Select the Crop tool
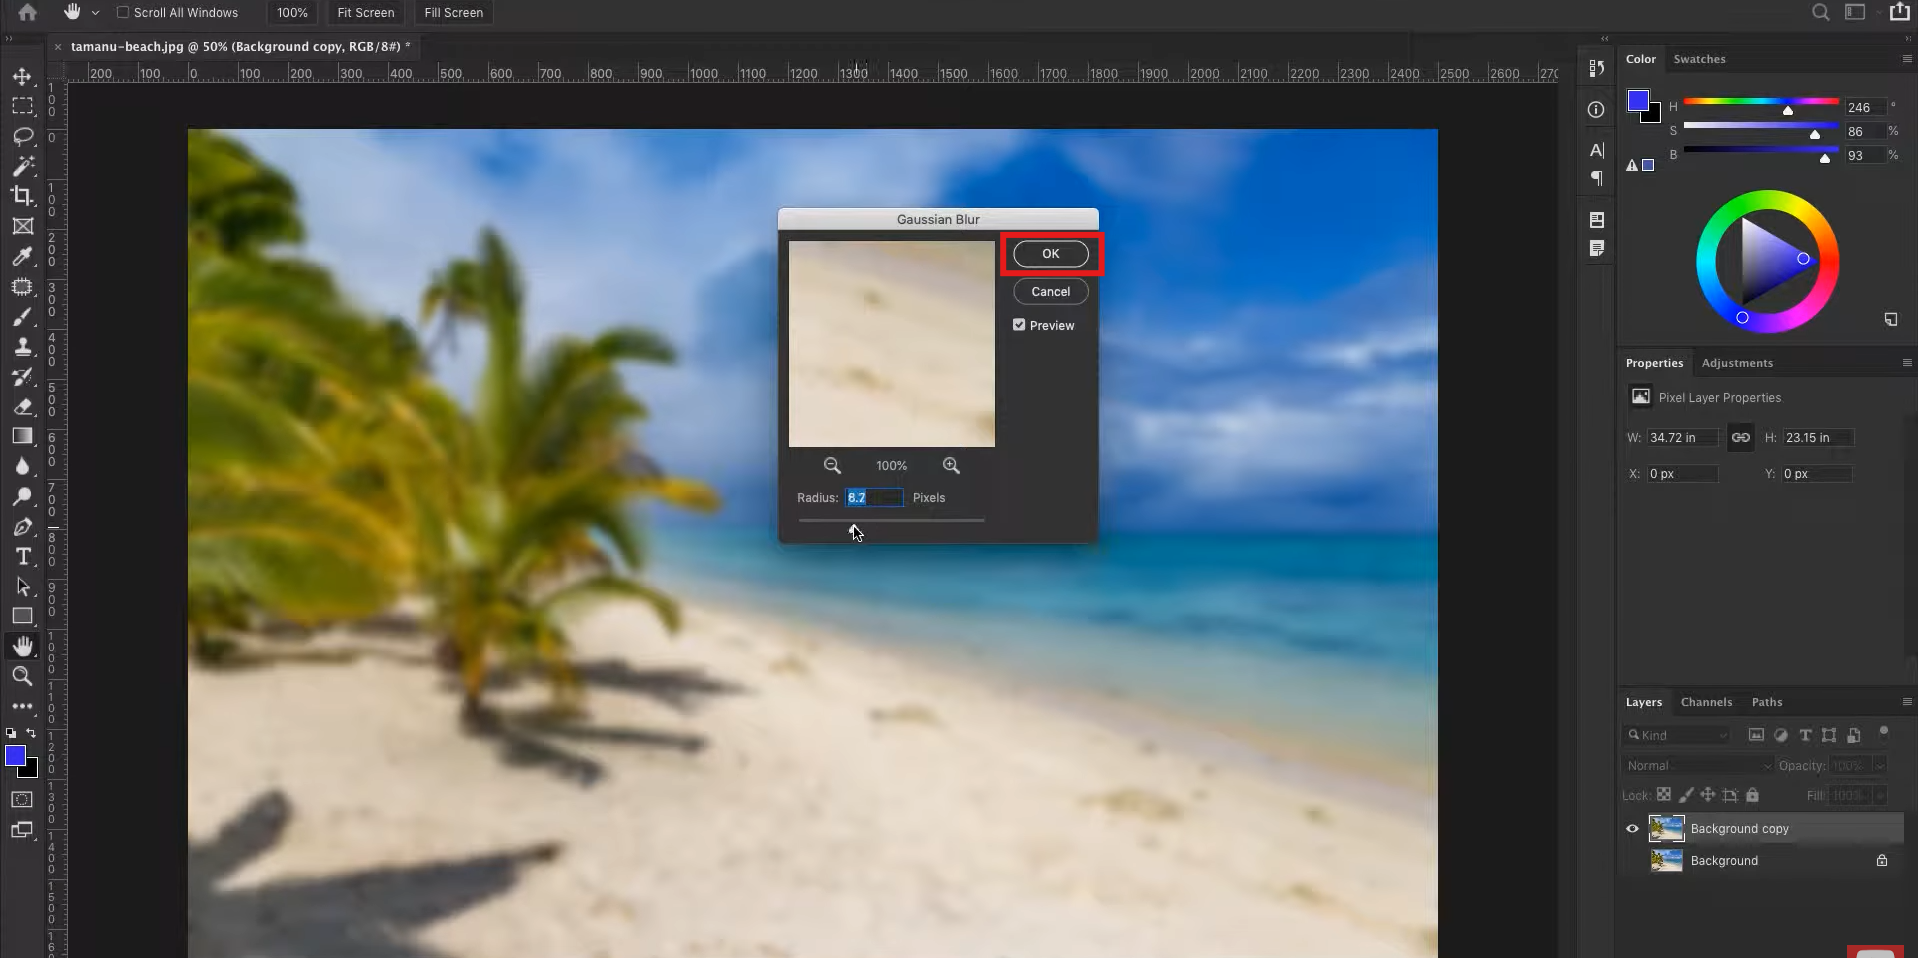The height and width of the screenshot is (958, 1918). (x=22, y=196)
